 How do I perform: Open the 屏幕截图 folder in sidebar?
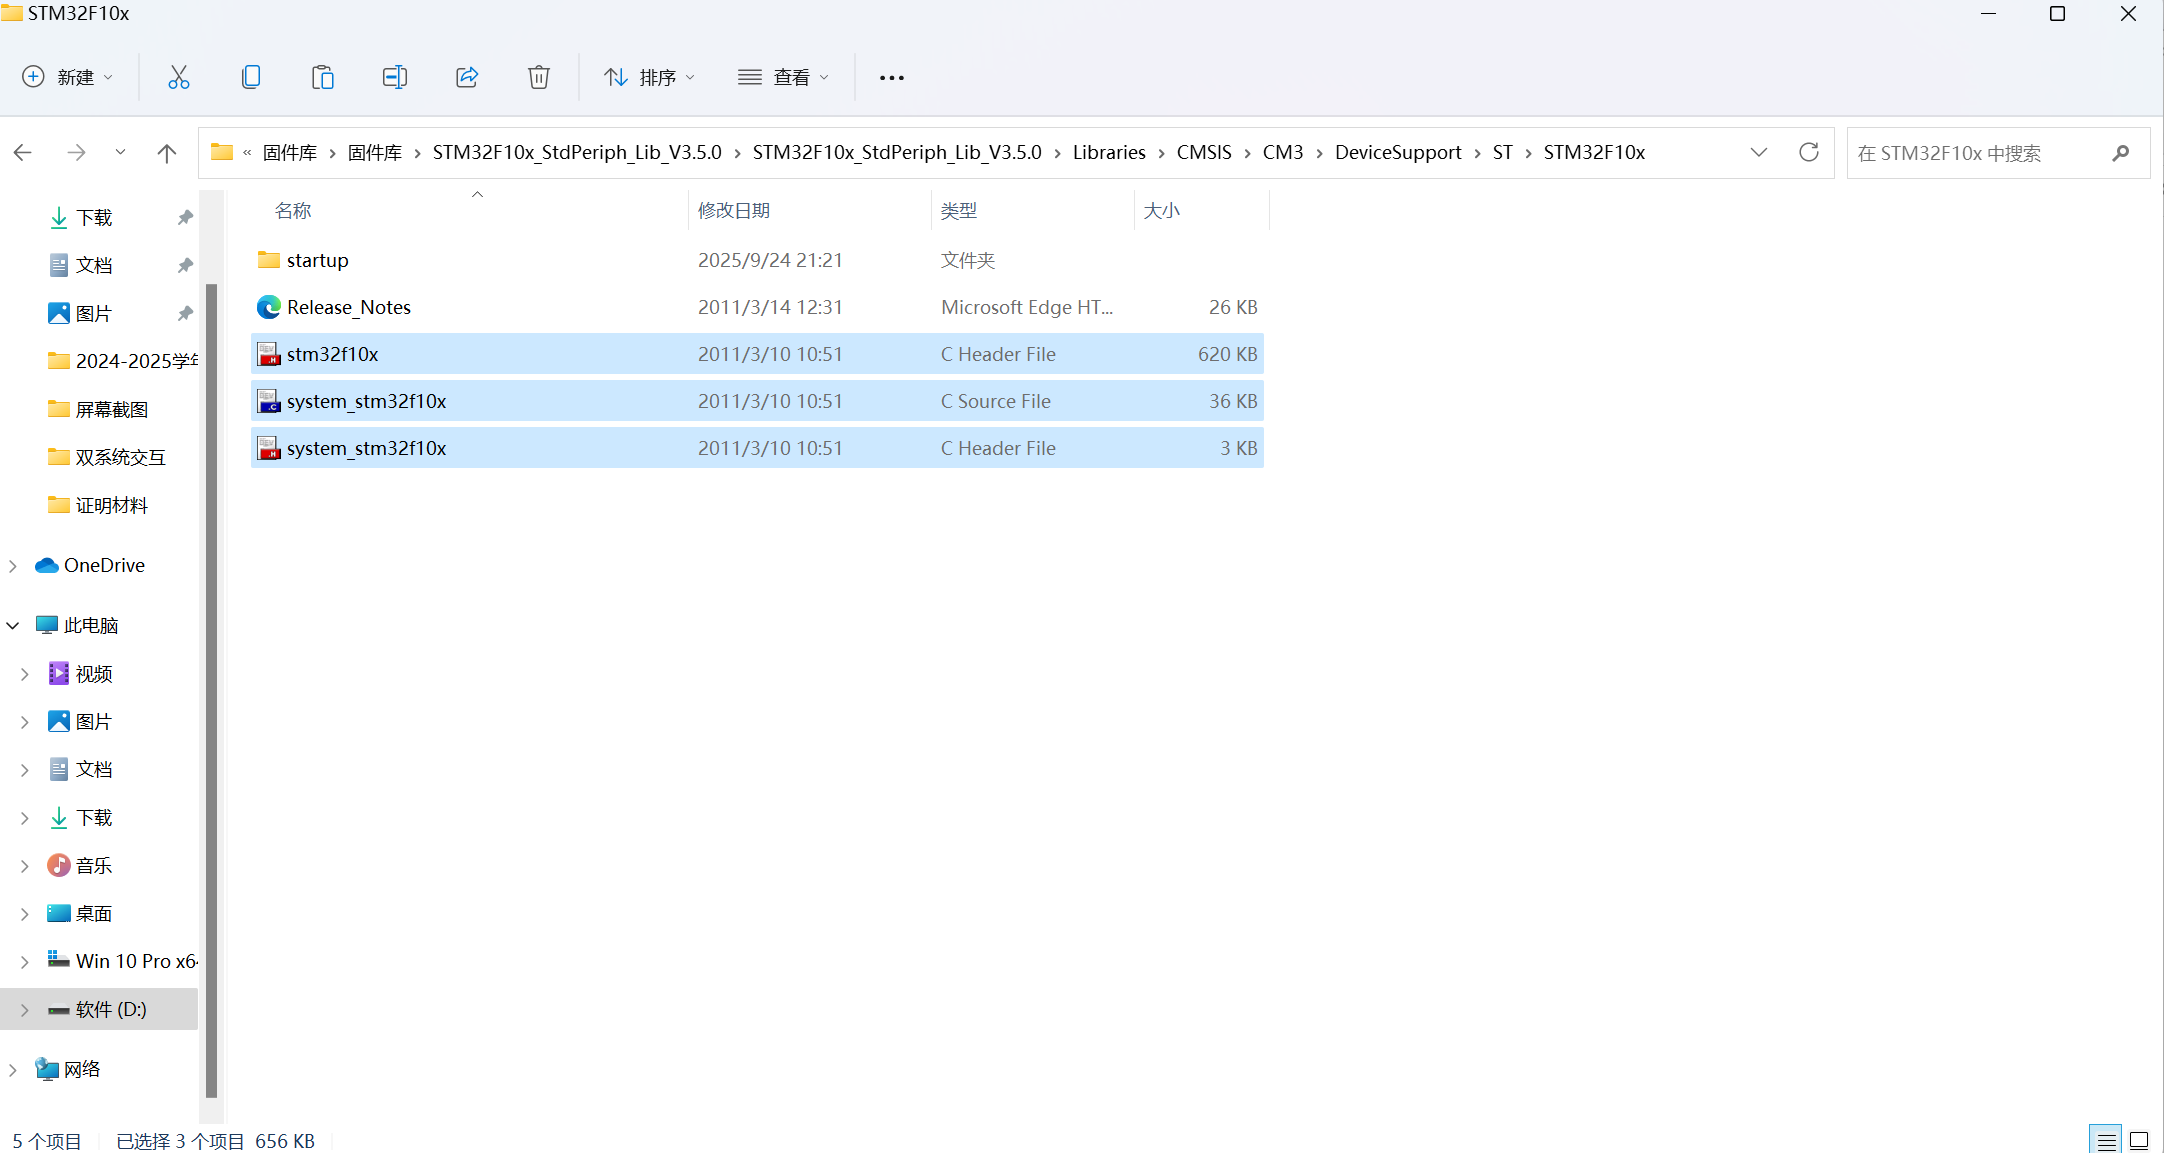(98, 409)
